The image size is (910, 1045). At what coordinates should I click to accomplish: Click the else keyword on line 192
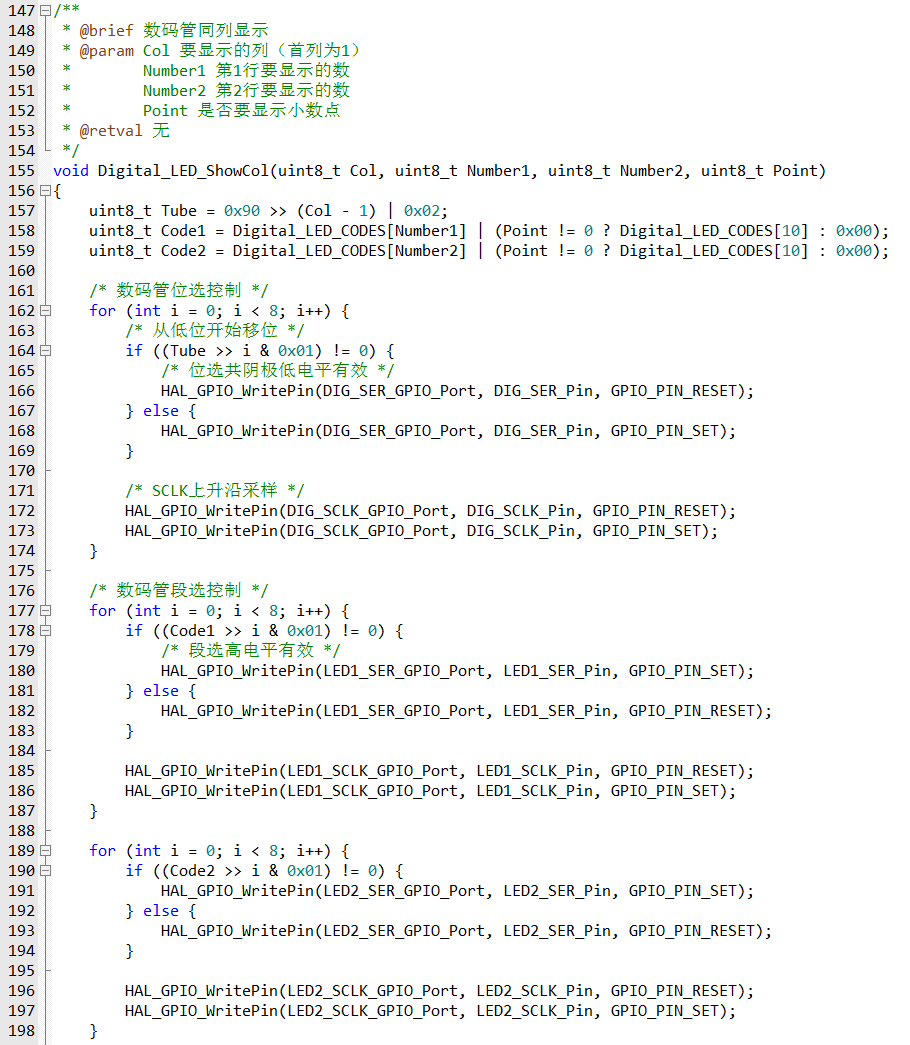click(x=161, y=910)
